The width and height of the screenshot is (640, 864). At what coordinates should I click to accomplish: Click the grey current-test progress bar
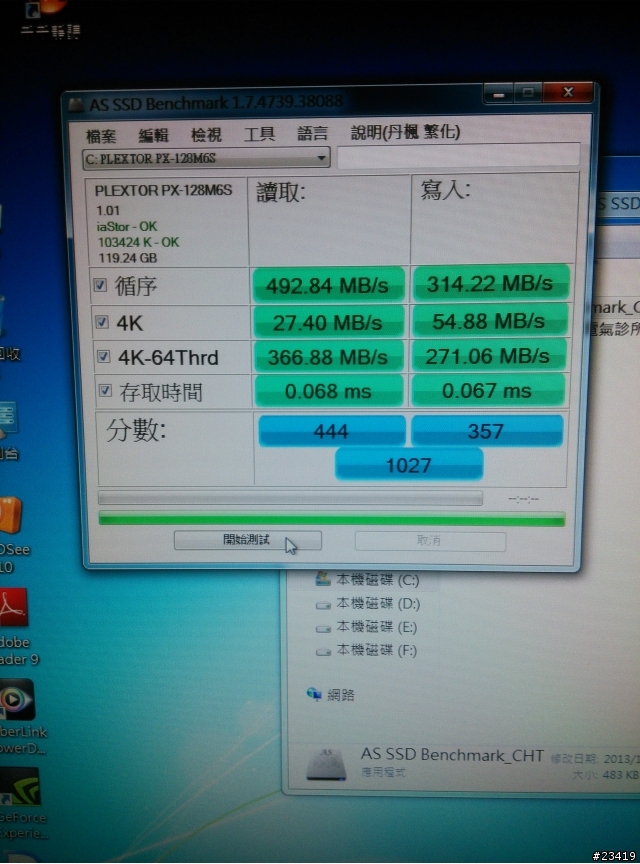[x=290, y=498]
